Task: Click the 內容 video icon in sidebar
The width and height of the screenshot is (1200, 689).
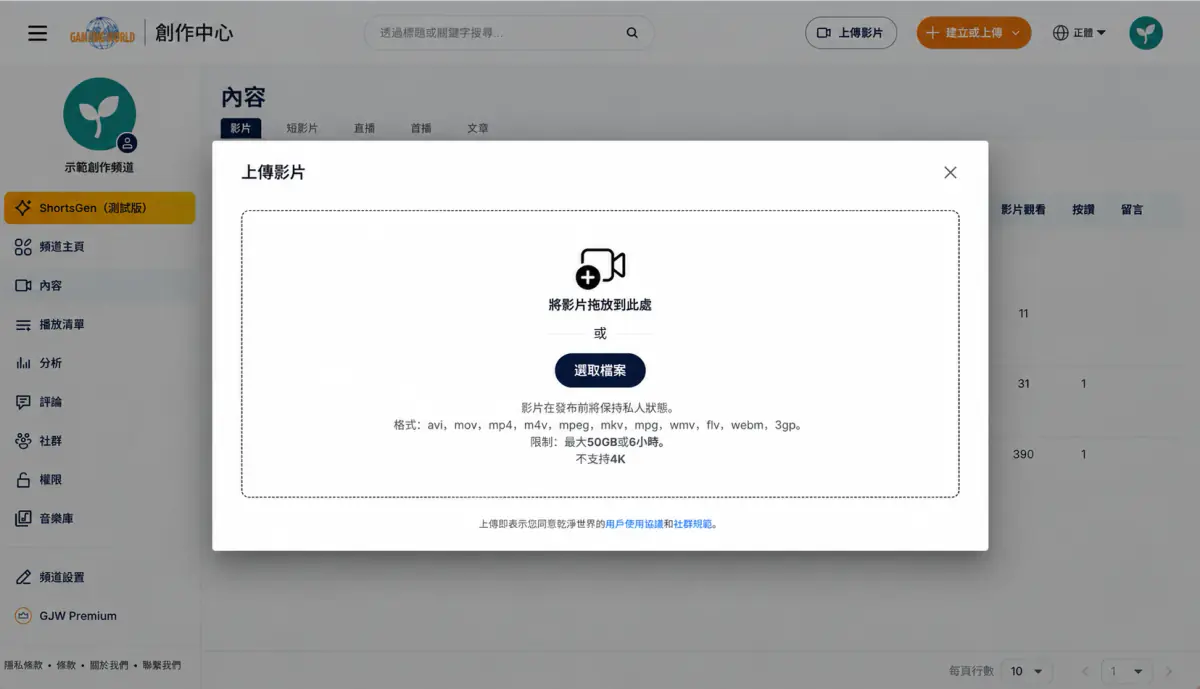Action: pos(23,286)
